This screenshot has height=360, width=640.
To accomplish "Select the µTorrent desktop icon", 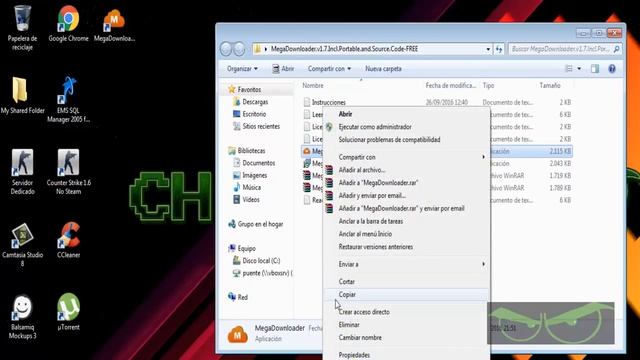I will click(x=69, y=312).
